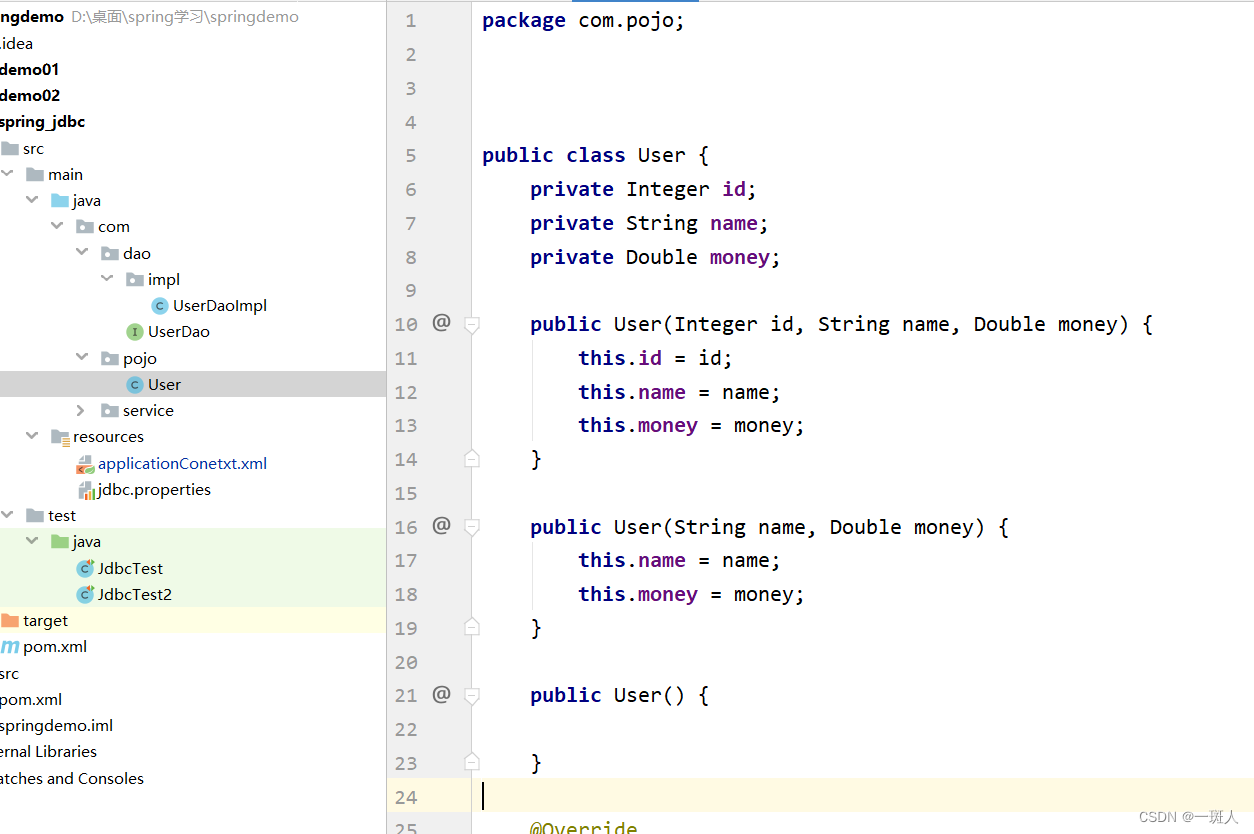Select the User file in the project tree
The width and height of the screenshot is (1254, 834).
(x=165, y=384)
